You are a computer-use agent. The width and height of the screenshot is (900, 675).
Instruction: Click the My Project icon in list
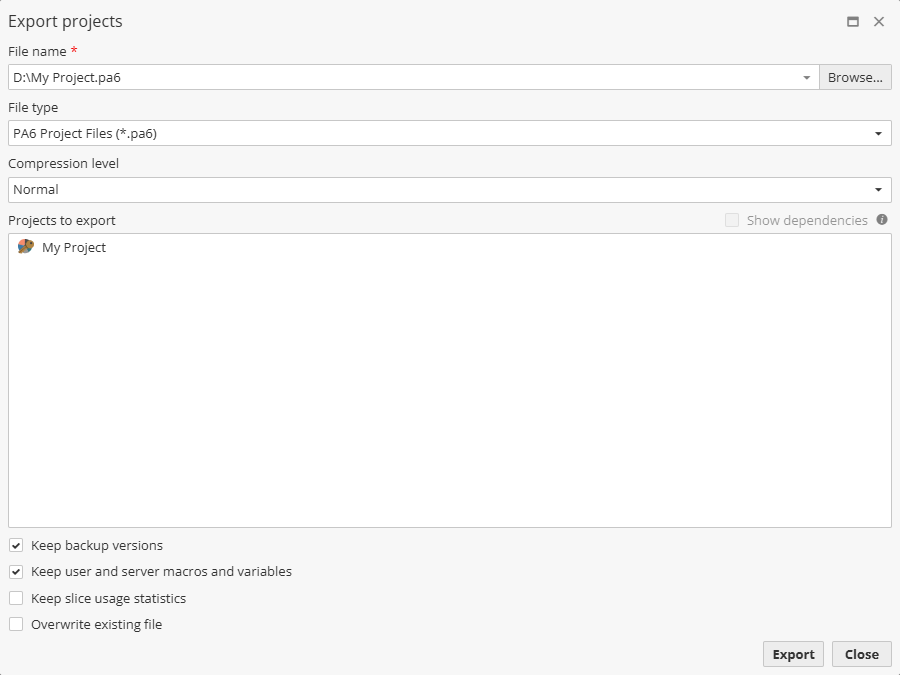[x=26, y=247]
